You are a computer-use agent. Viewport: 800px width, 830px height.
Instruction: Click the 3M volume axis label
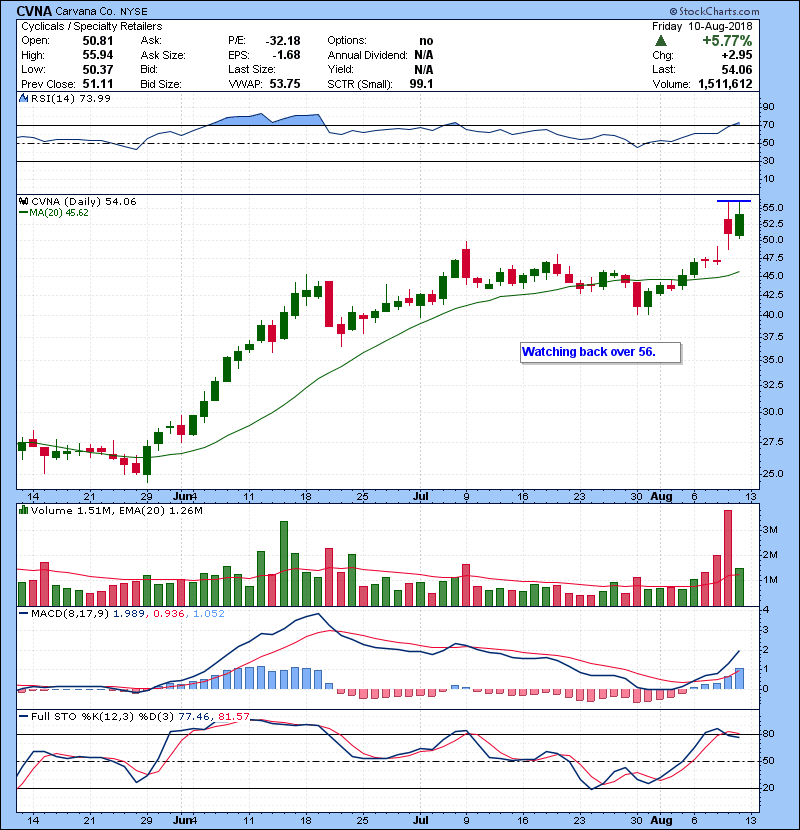770,530
